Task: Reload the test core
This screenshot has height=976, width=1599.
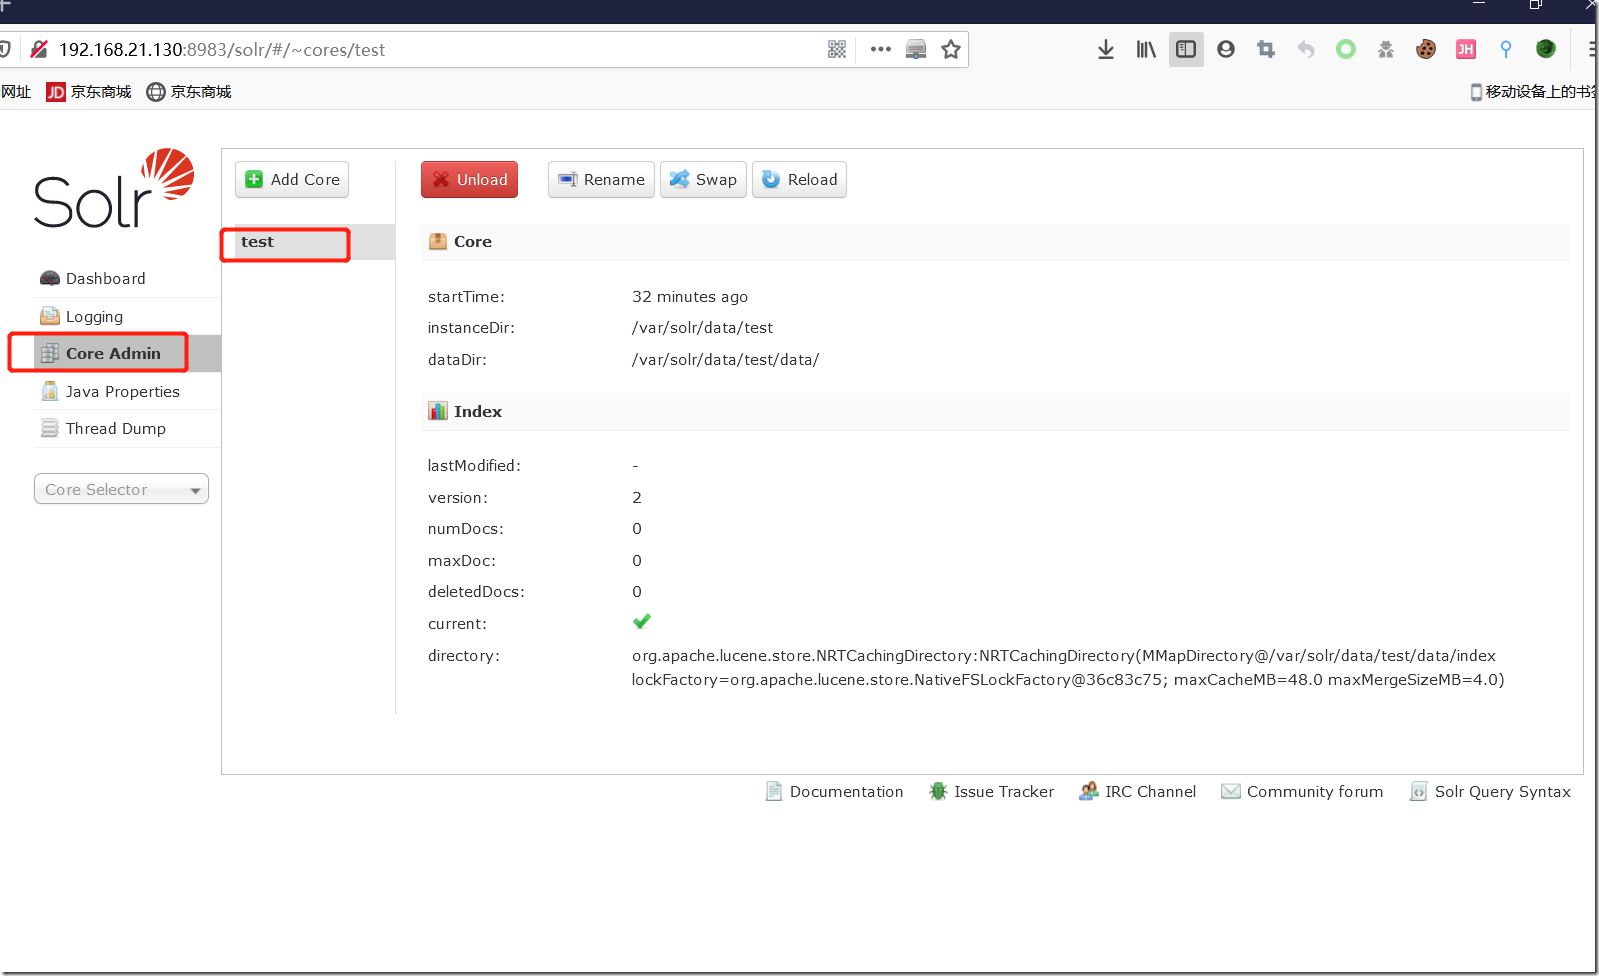Action: click(799, 180)
